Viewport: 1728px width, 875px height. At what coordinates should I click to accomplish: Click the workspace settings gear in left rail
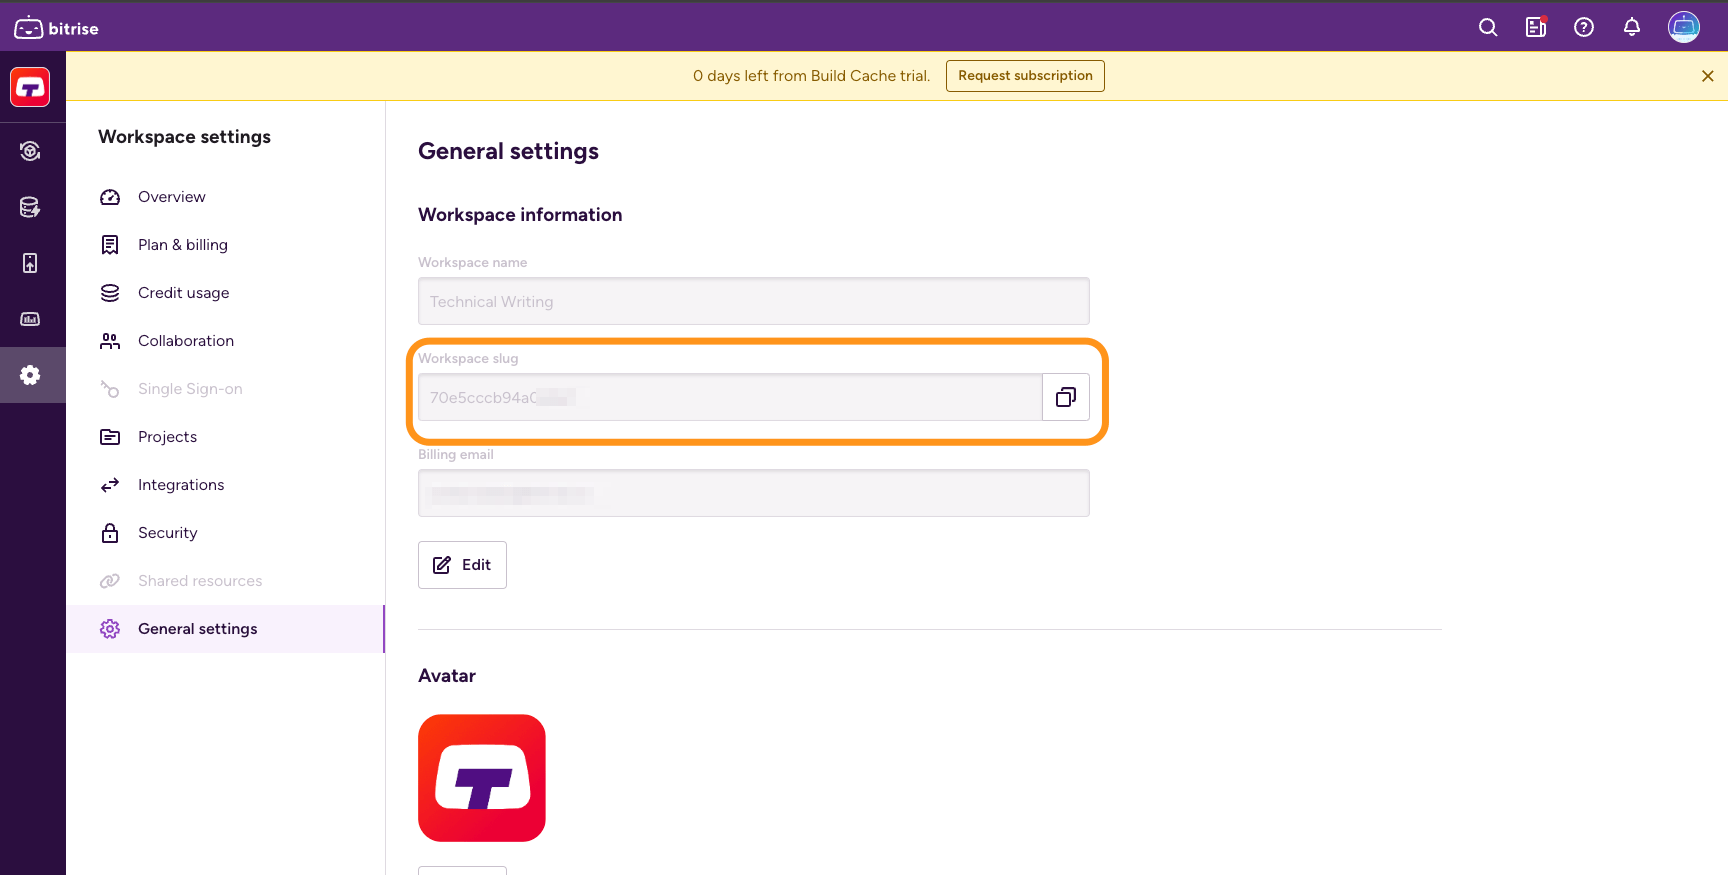tap(31, 375)
